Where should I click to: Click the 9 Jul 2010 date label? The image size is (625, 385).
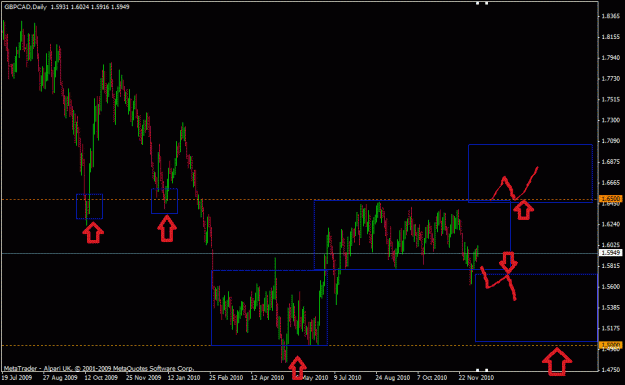point(348,377)
